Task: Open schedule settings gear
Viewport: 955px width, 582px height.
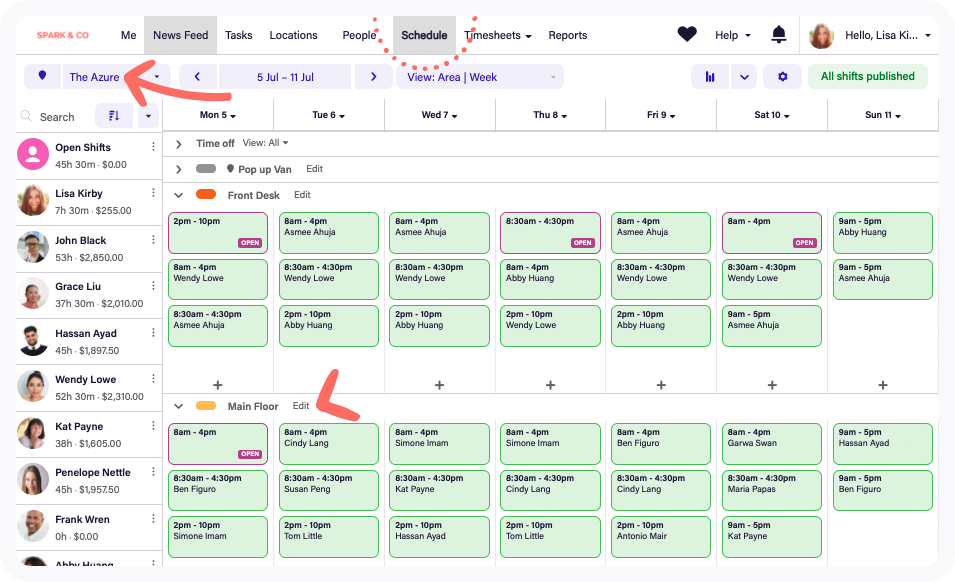Action: click(782, 77)
